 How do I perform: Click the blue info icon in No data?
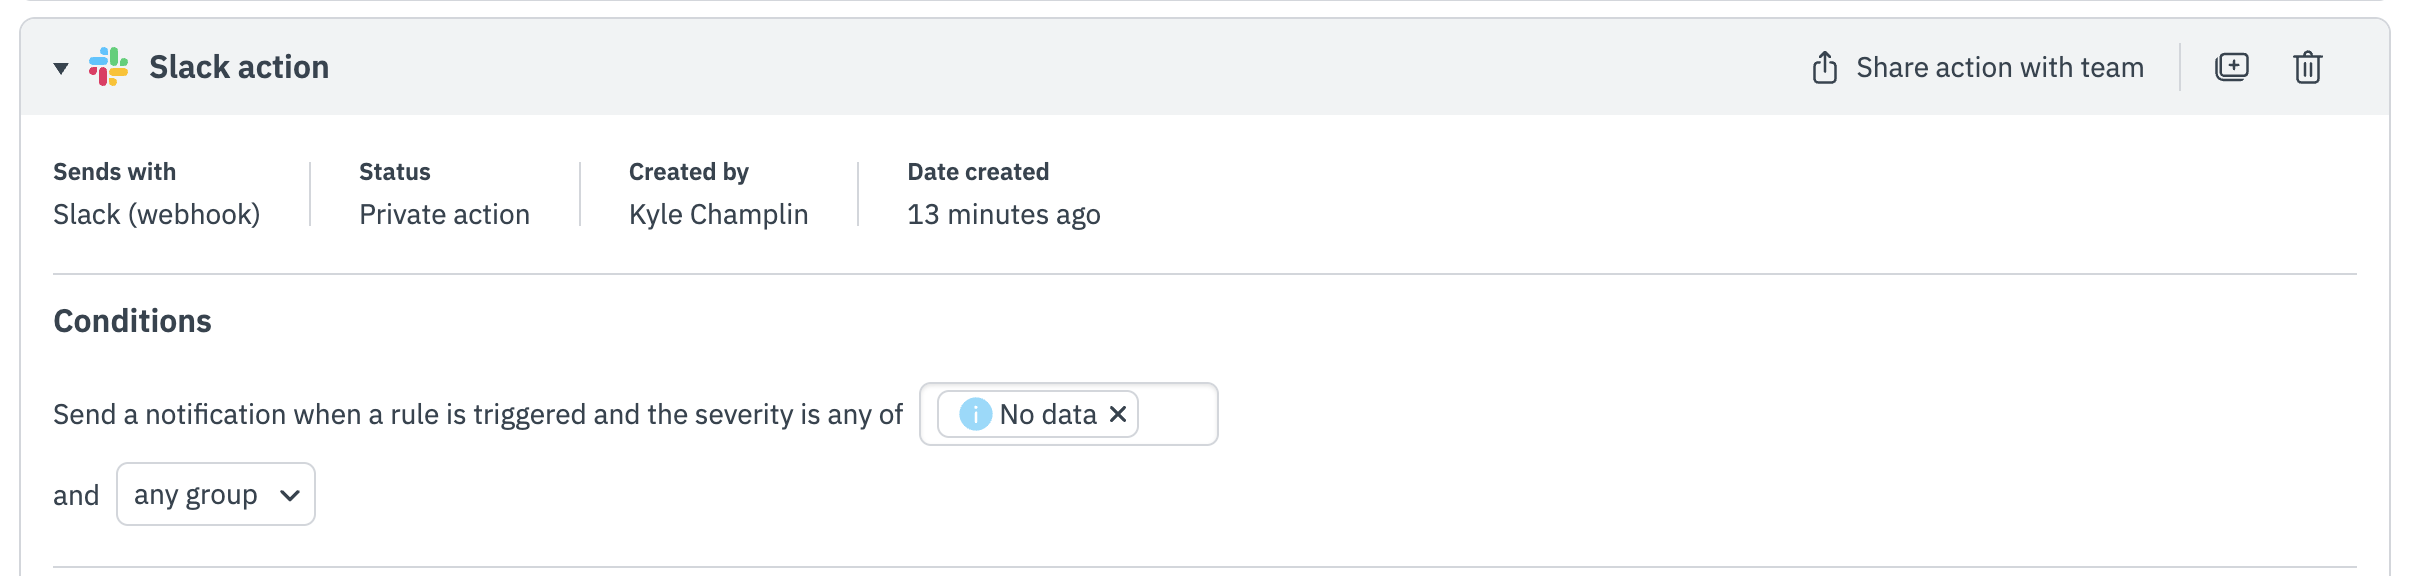pos(975,414)
